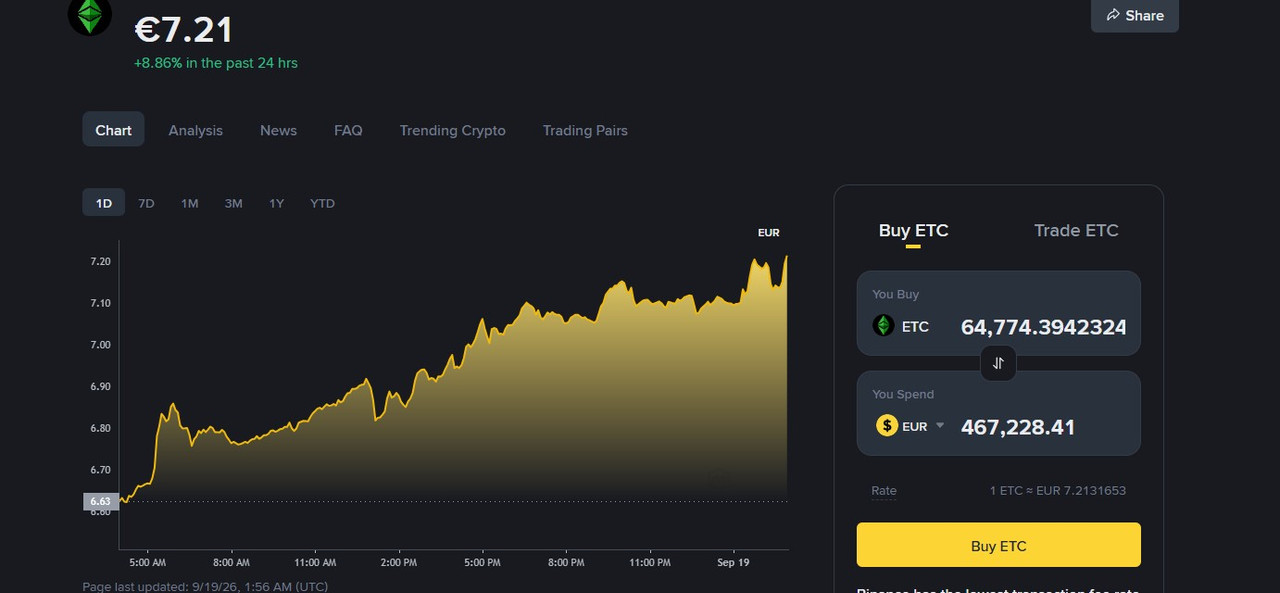Click the swap currencies arrows icon
1280x593 pixels.
pos(998,363)
